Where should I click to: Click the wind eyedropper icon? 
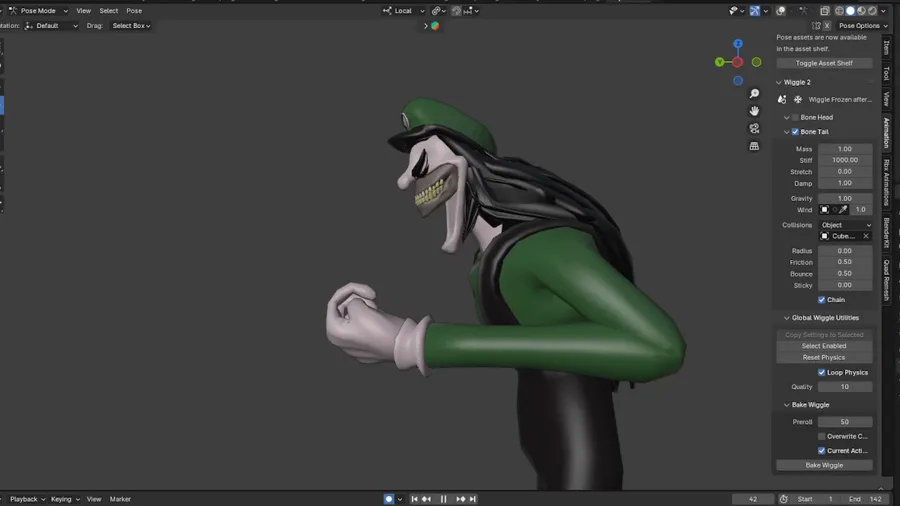(843, 210)
